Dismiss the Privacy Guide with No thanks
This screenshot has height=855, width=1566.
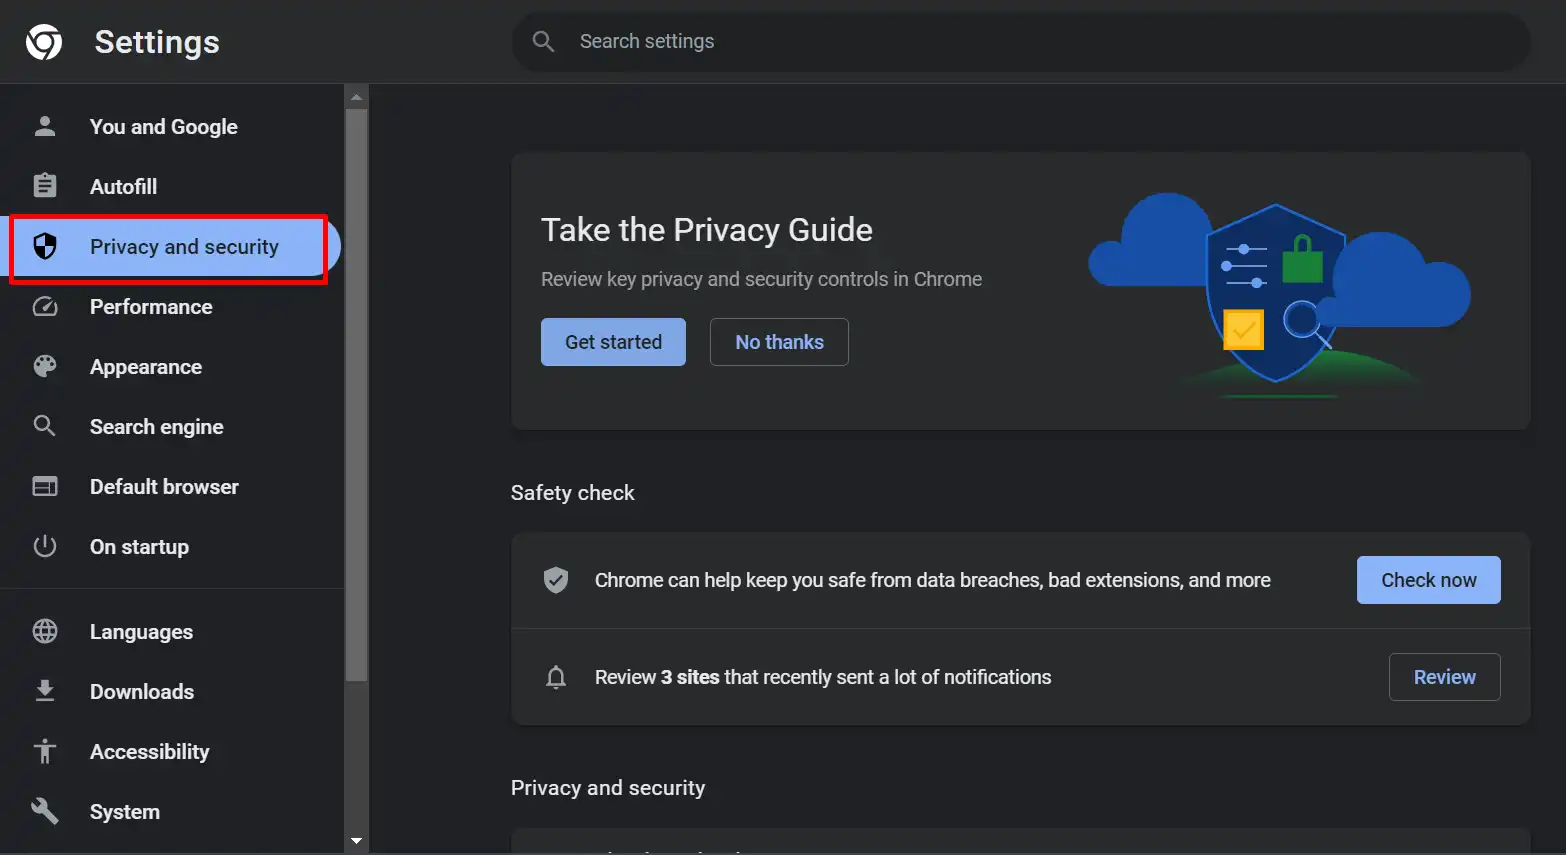[779, 342]
